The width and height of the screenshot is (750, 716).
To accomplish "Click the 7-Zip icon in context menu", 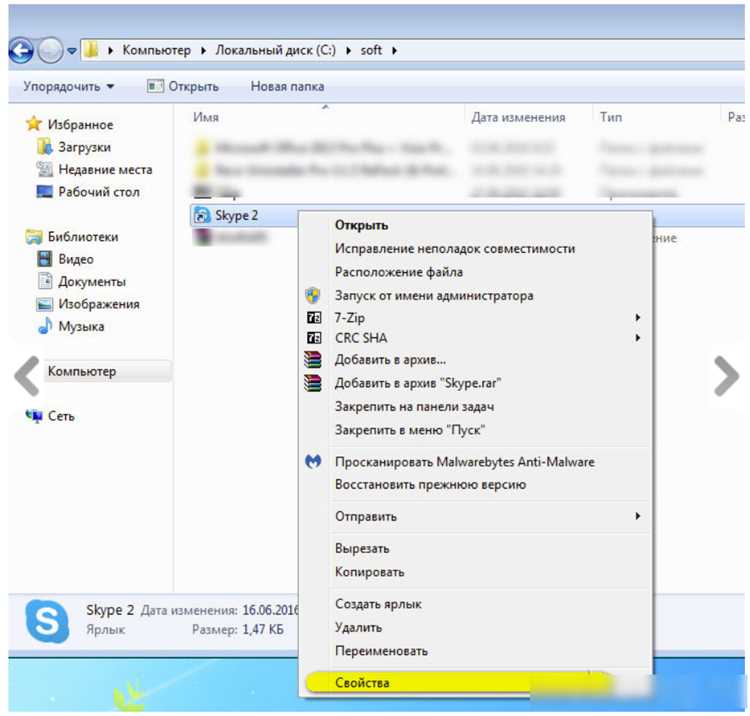I will 314,318.
